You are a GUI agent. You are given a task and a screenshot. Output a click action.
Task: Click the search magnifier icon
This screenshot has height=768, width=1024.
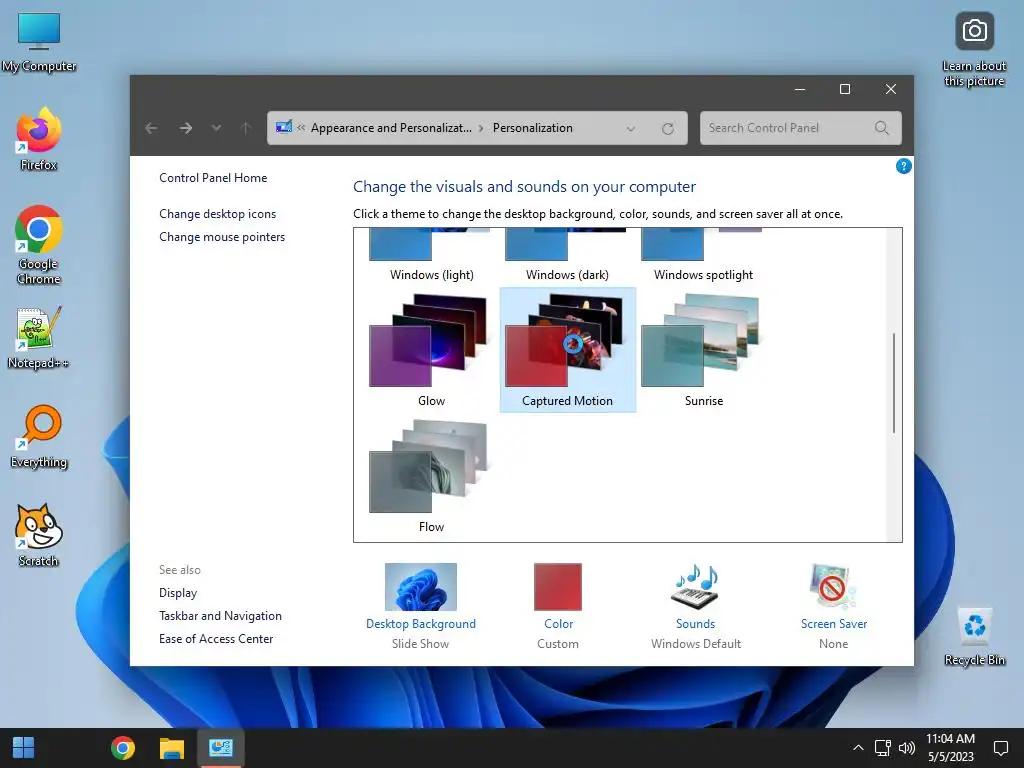click(882, 128)
